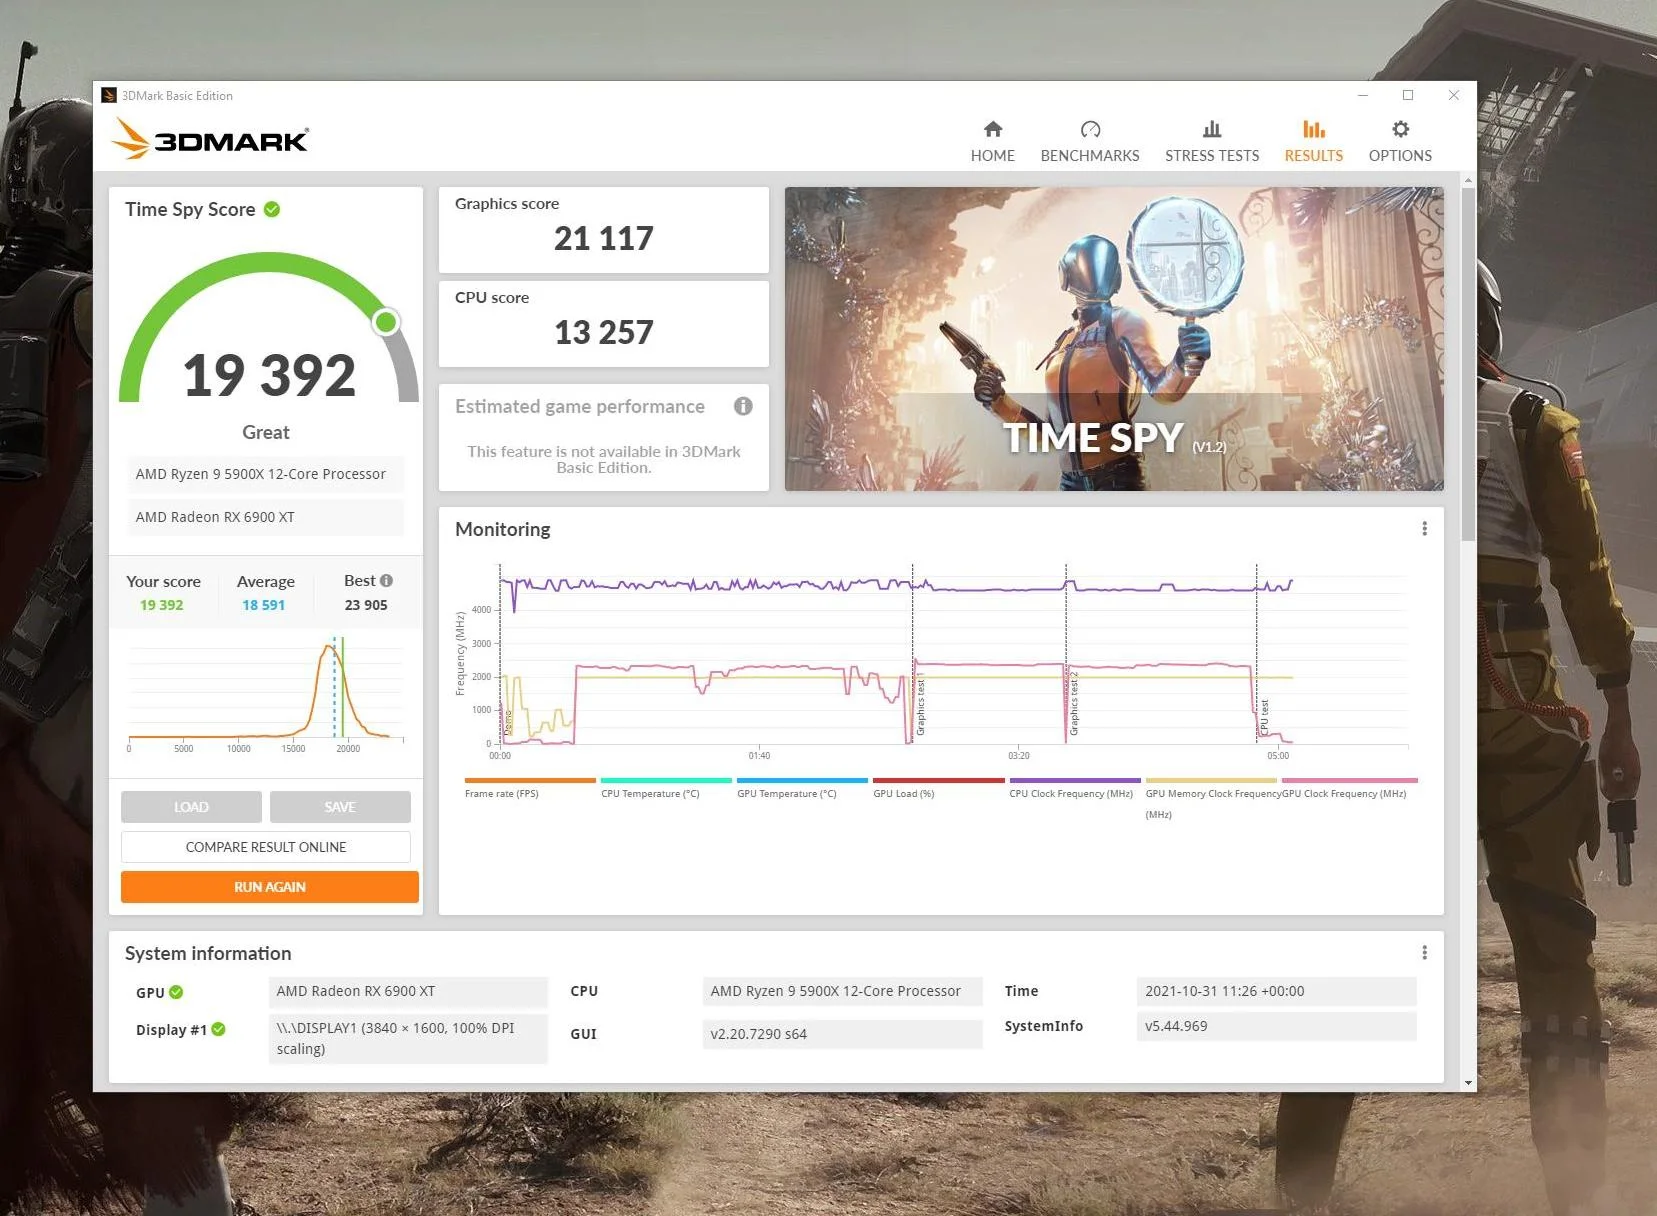Viewport: 1657px width, 1216px height.
Task: Click Compare Result Online
Action: point(266,847)
